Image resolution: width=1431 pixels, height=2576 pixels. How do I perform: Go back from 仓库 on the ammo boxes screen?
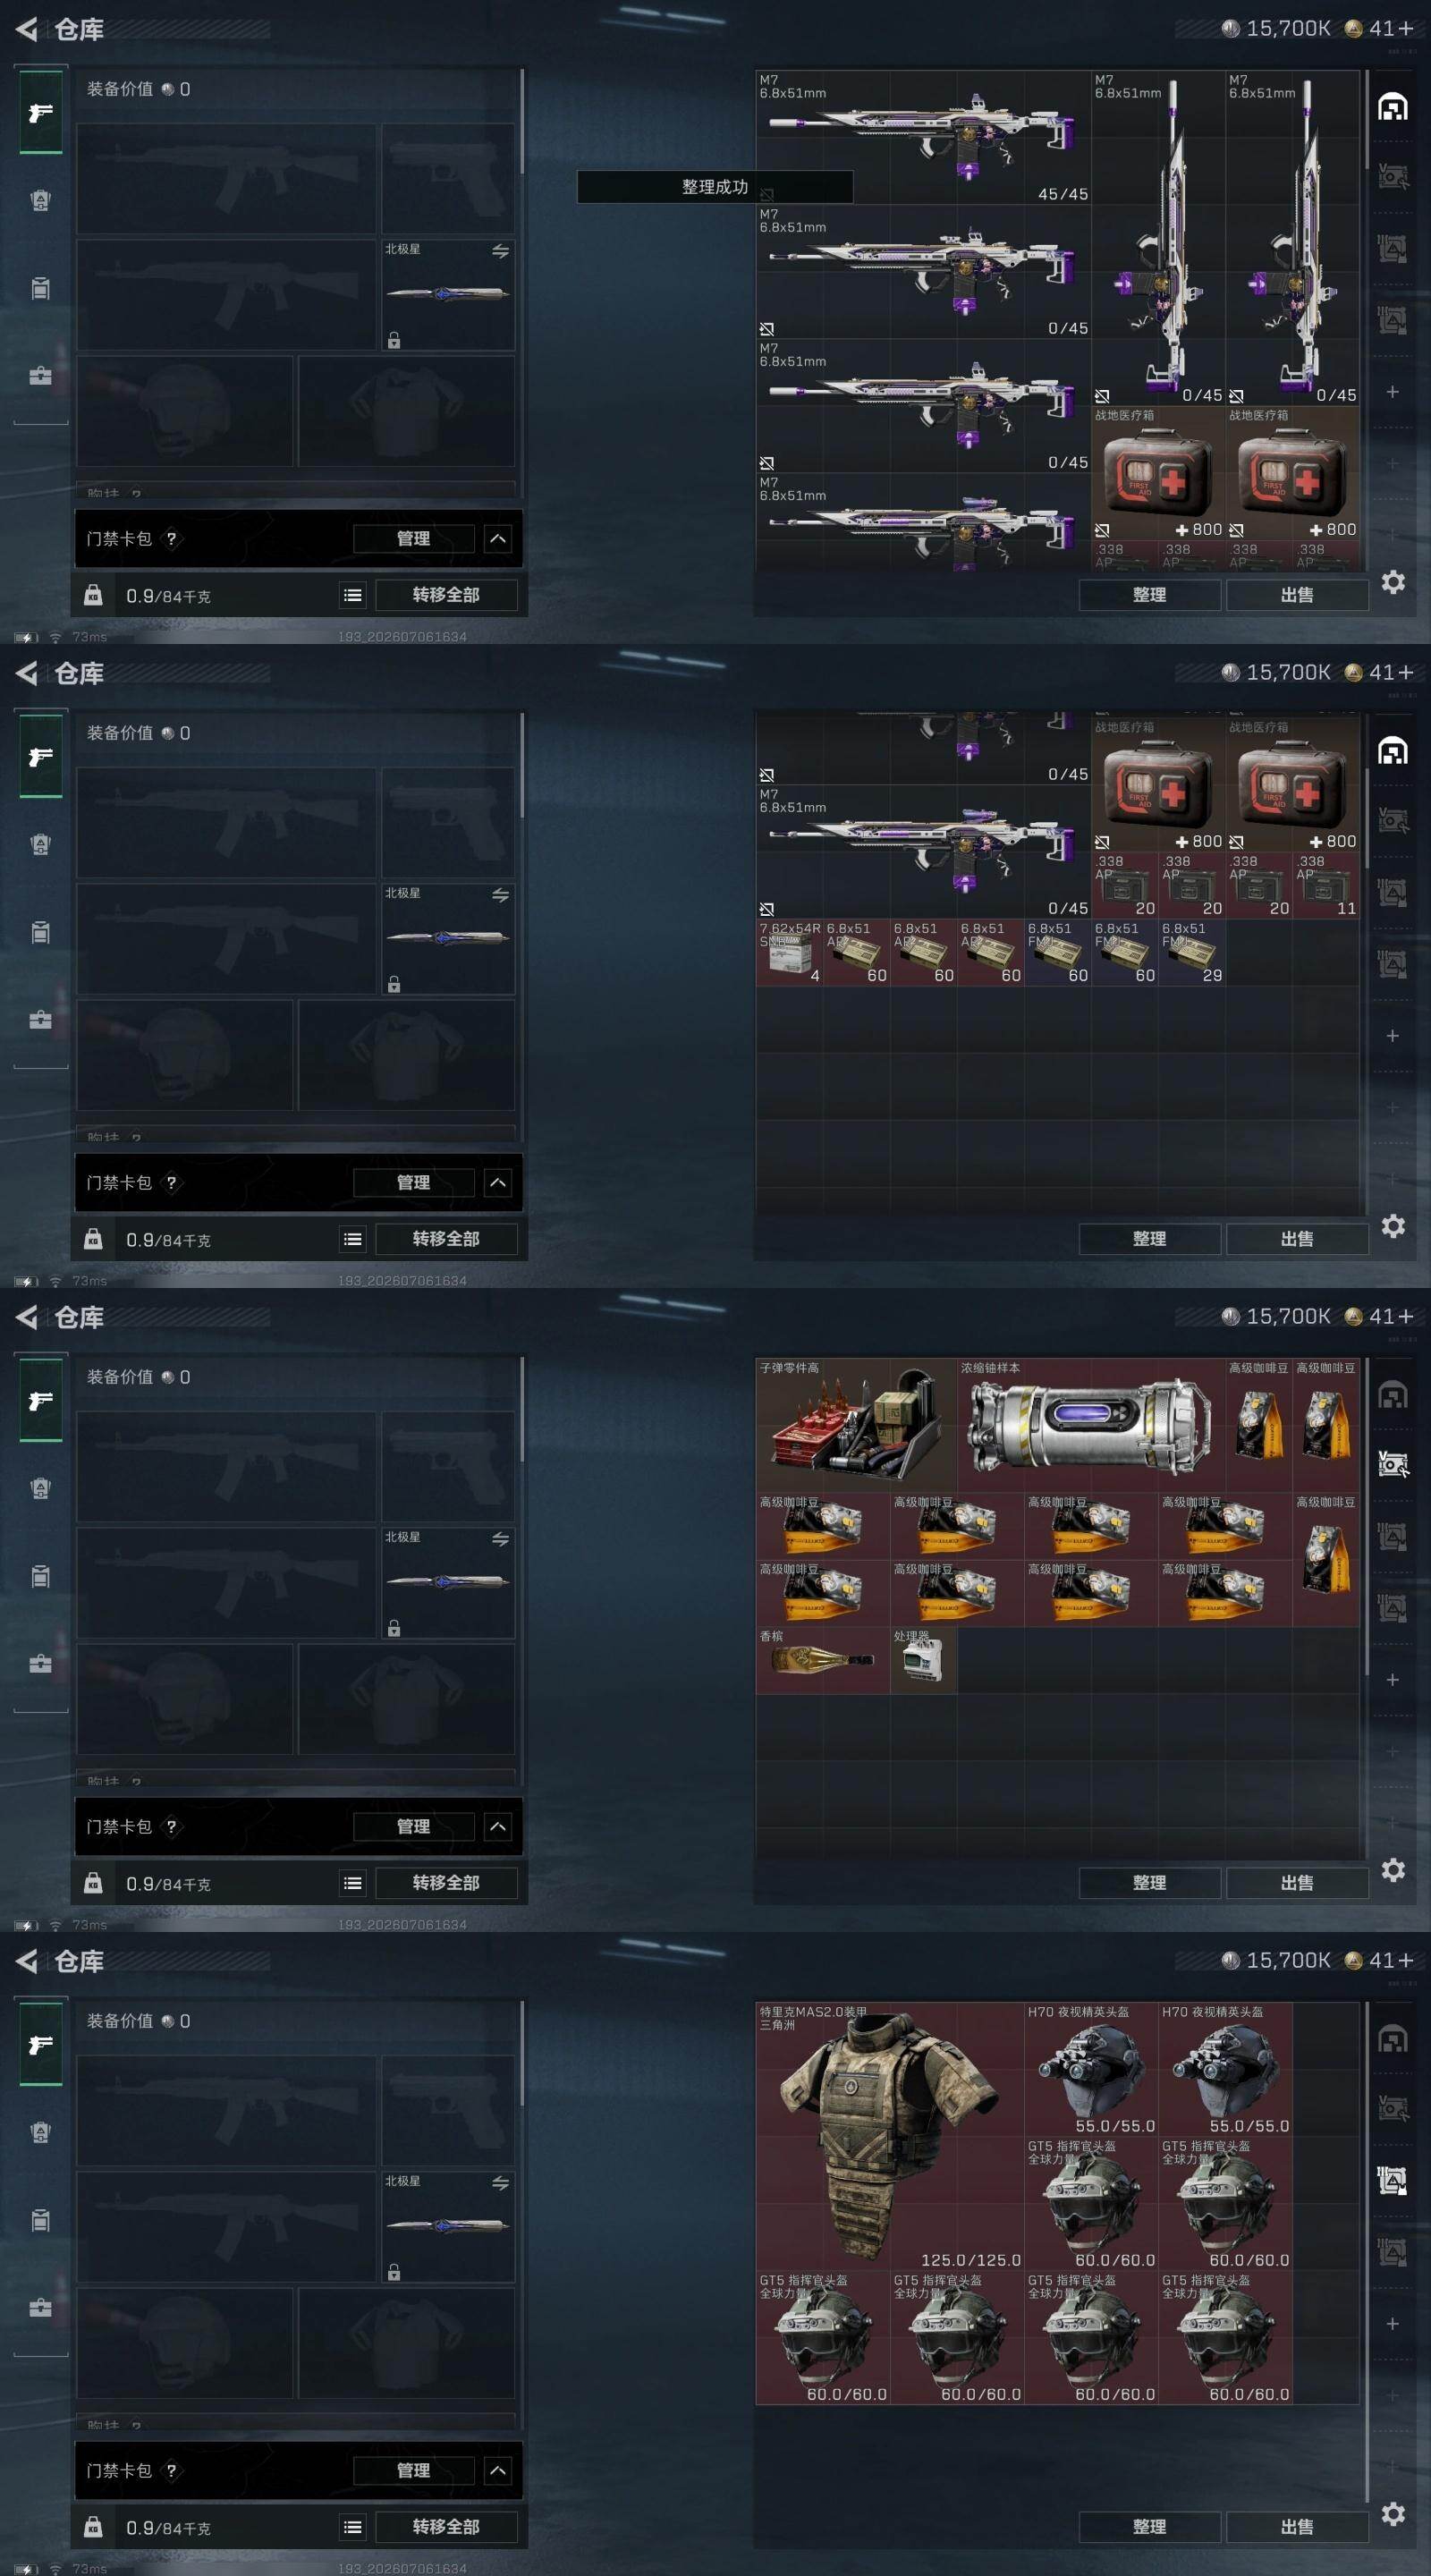coord(27,673)
